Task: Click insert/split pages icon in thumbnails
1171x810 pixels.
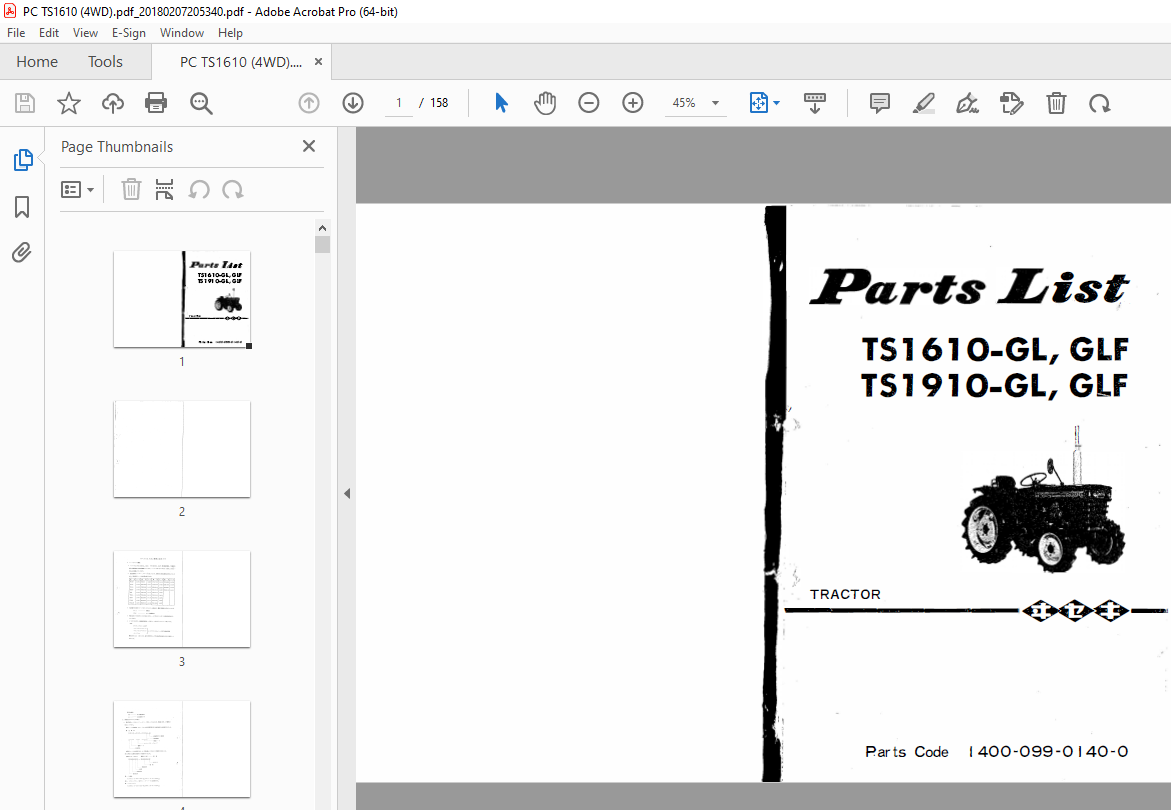Action: [164, 190]
